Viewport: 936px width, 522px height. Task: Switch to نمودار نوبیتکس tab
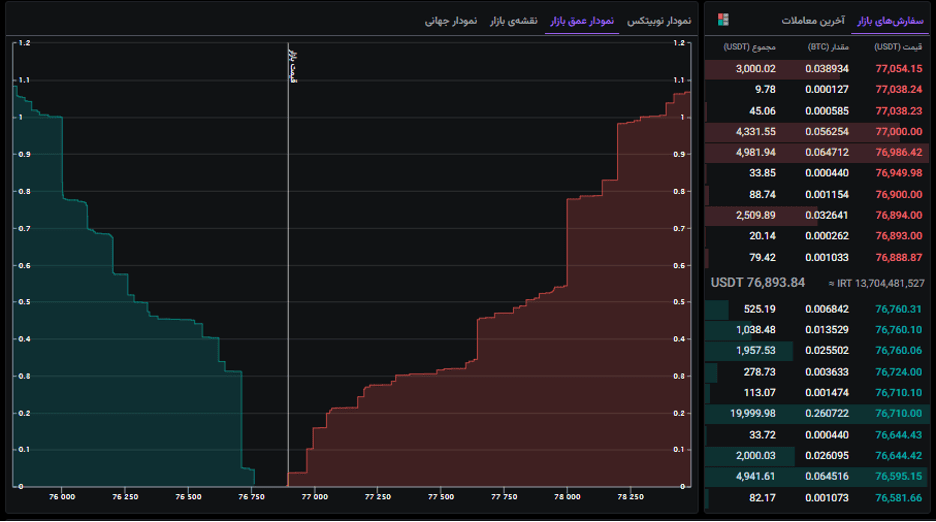tap(658, 21)
